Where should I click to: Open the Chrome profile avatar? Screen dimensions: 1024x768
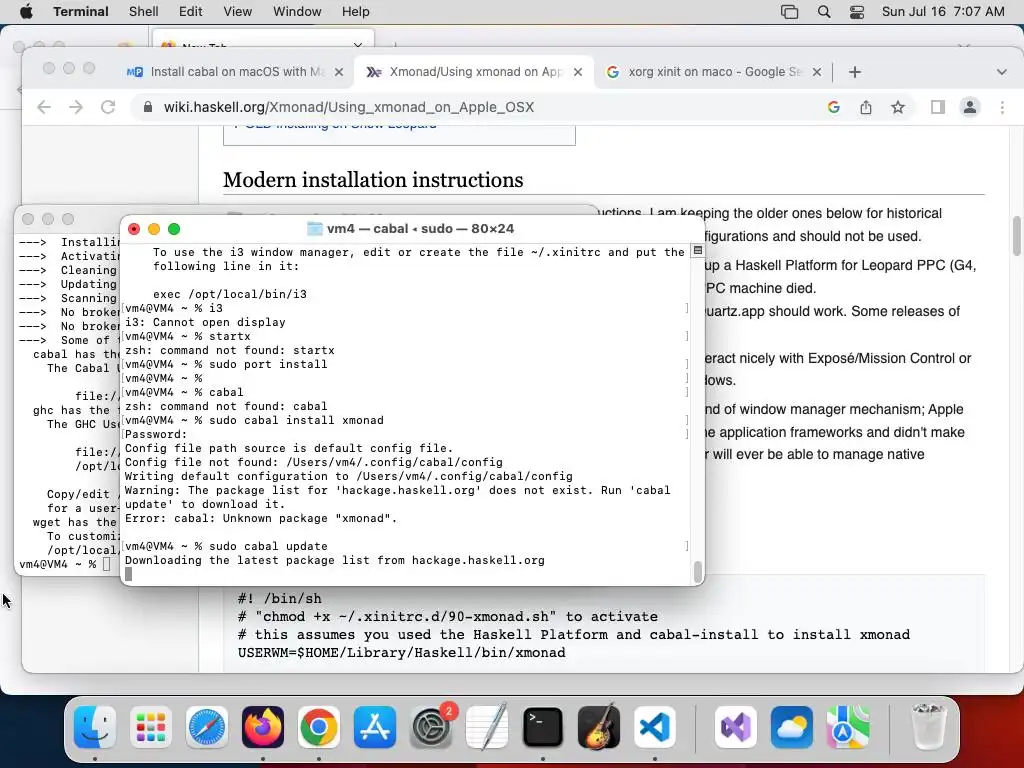coord(970,107)
